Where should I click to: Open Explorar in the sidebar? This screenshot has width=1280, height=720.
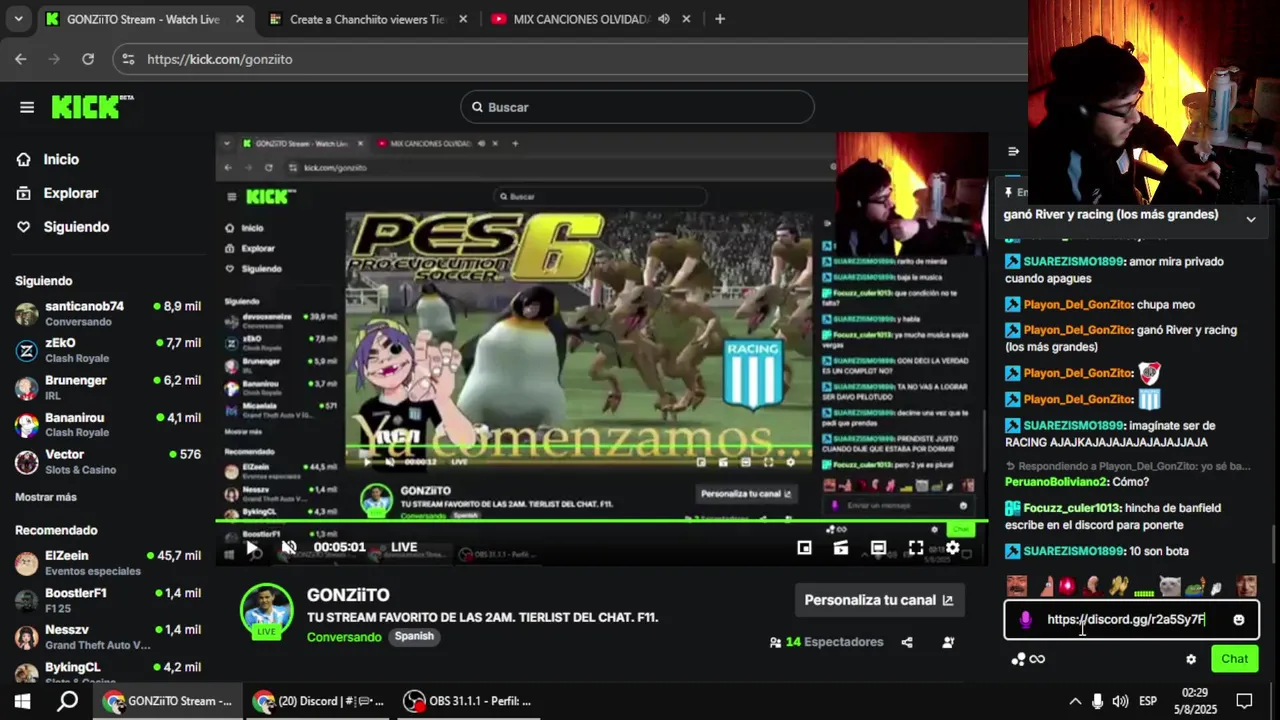[x=71, y=193]
